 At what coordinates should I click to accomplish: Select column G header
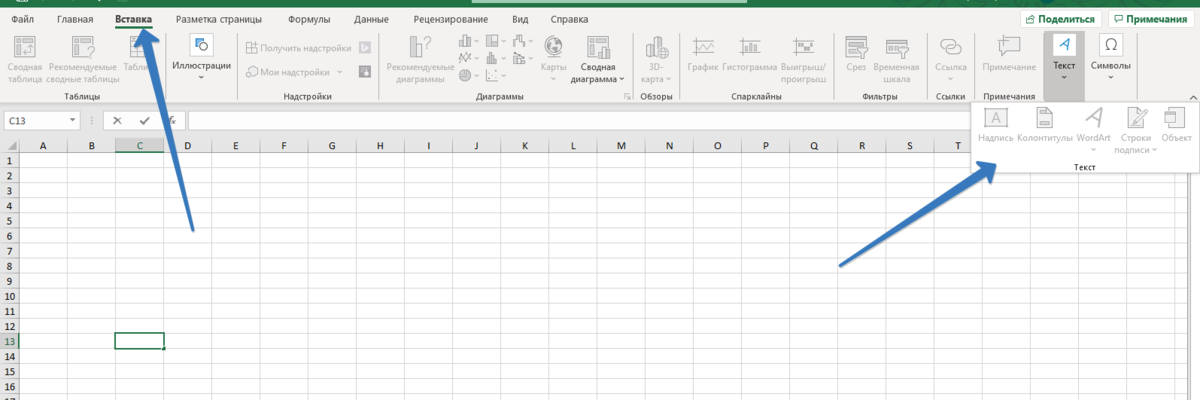(332, 146)
